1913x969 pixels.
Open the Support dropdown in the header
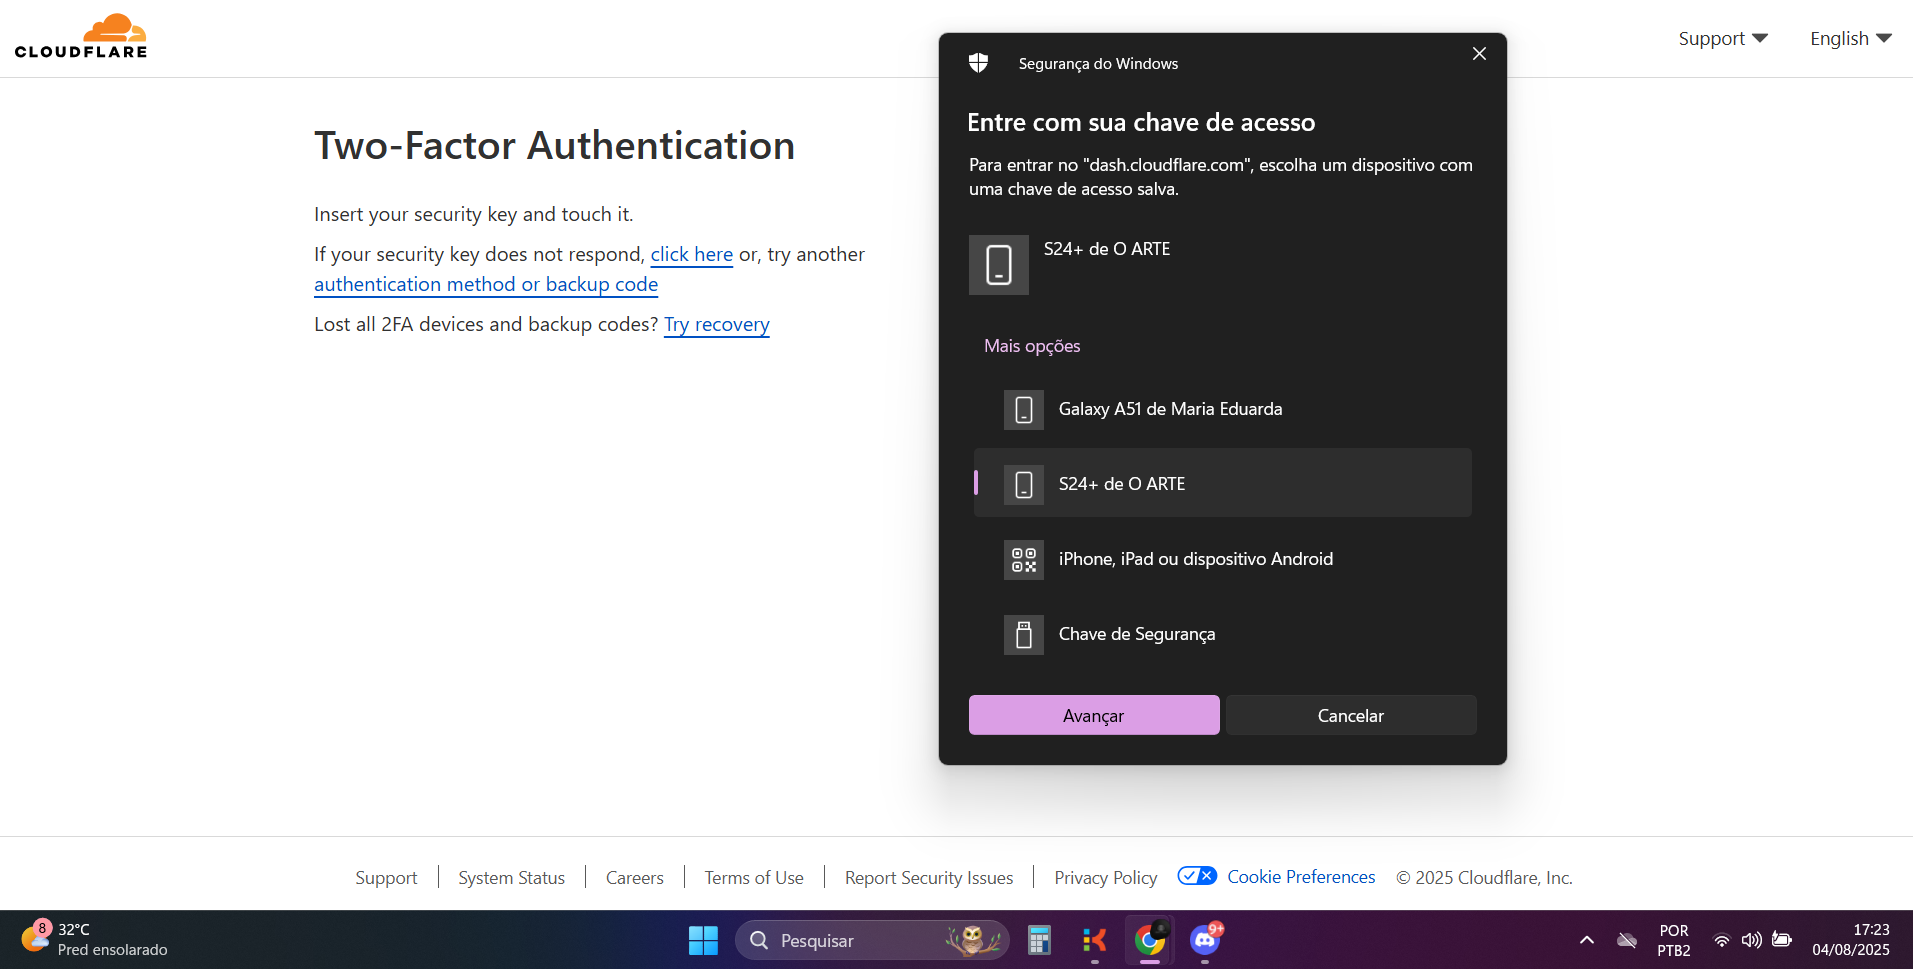coord(1723,39)
